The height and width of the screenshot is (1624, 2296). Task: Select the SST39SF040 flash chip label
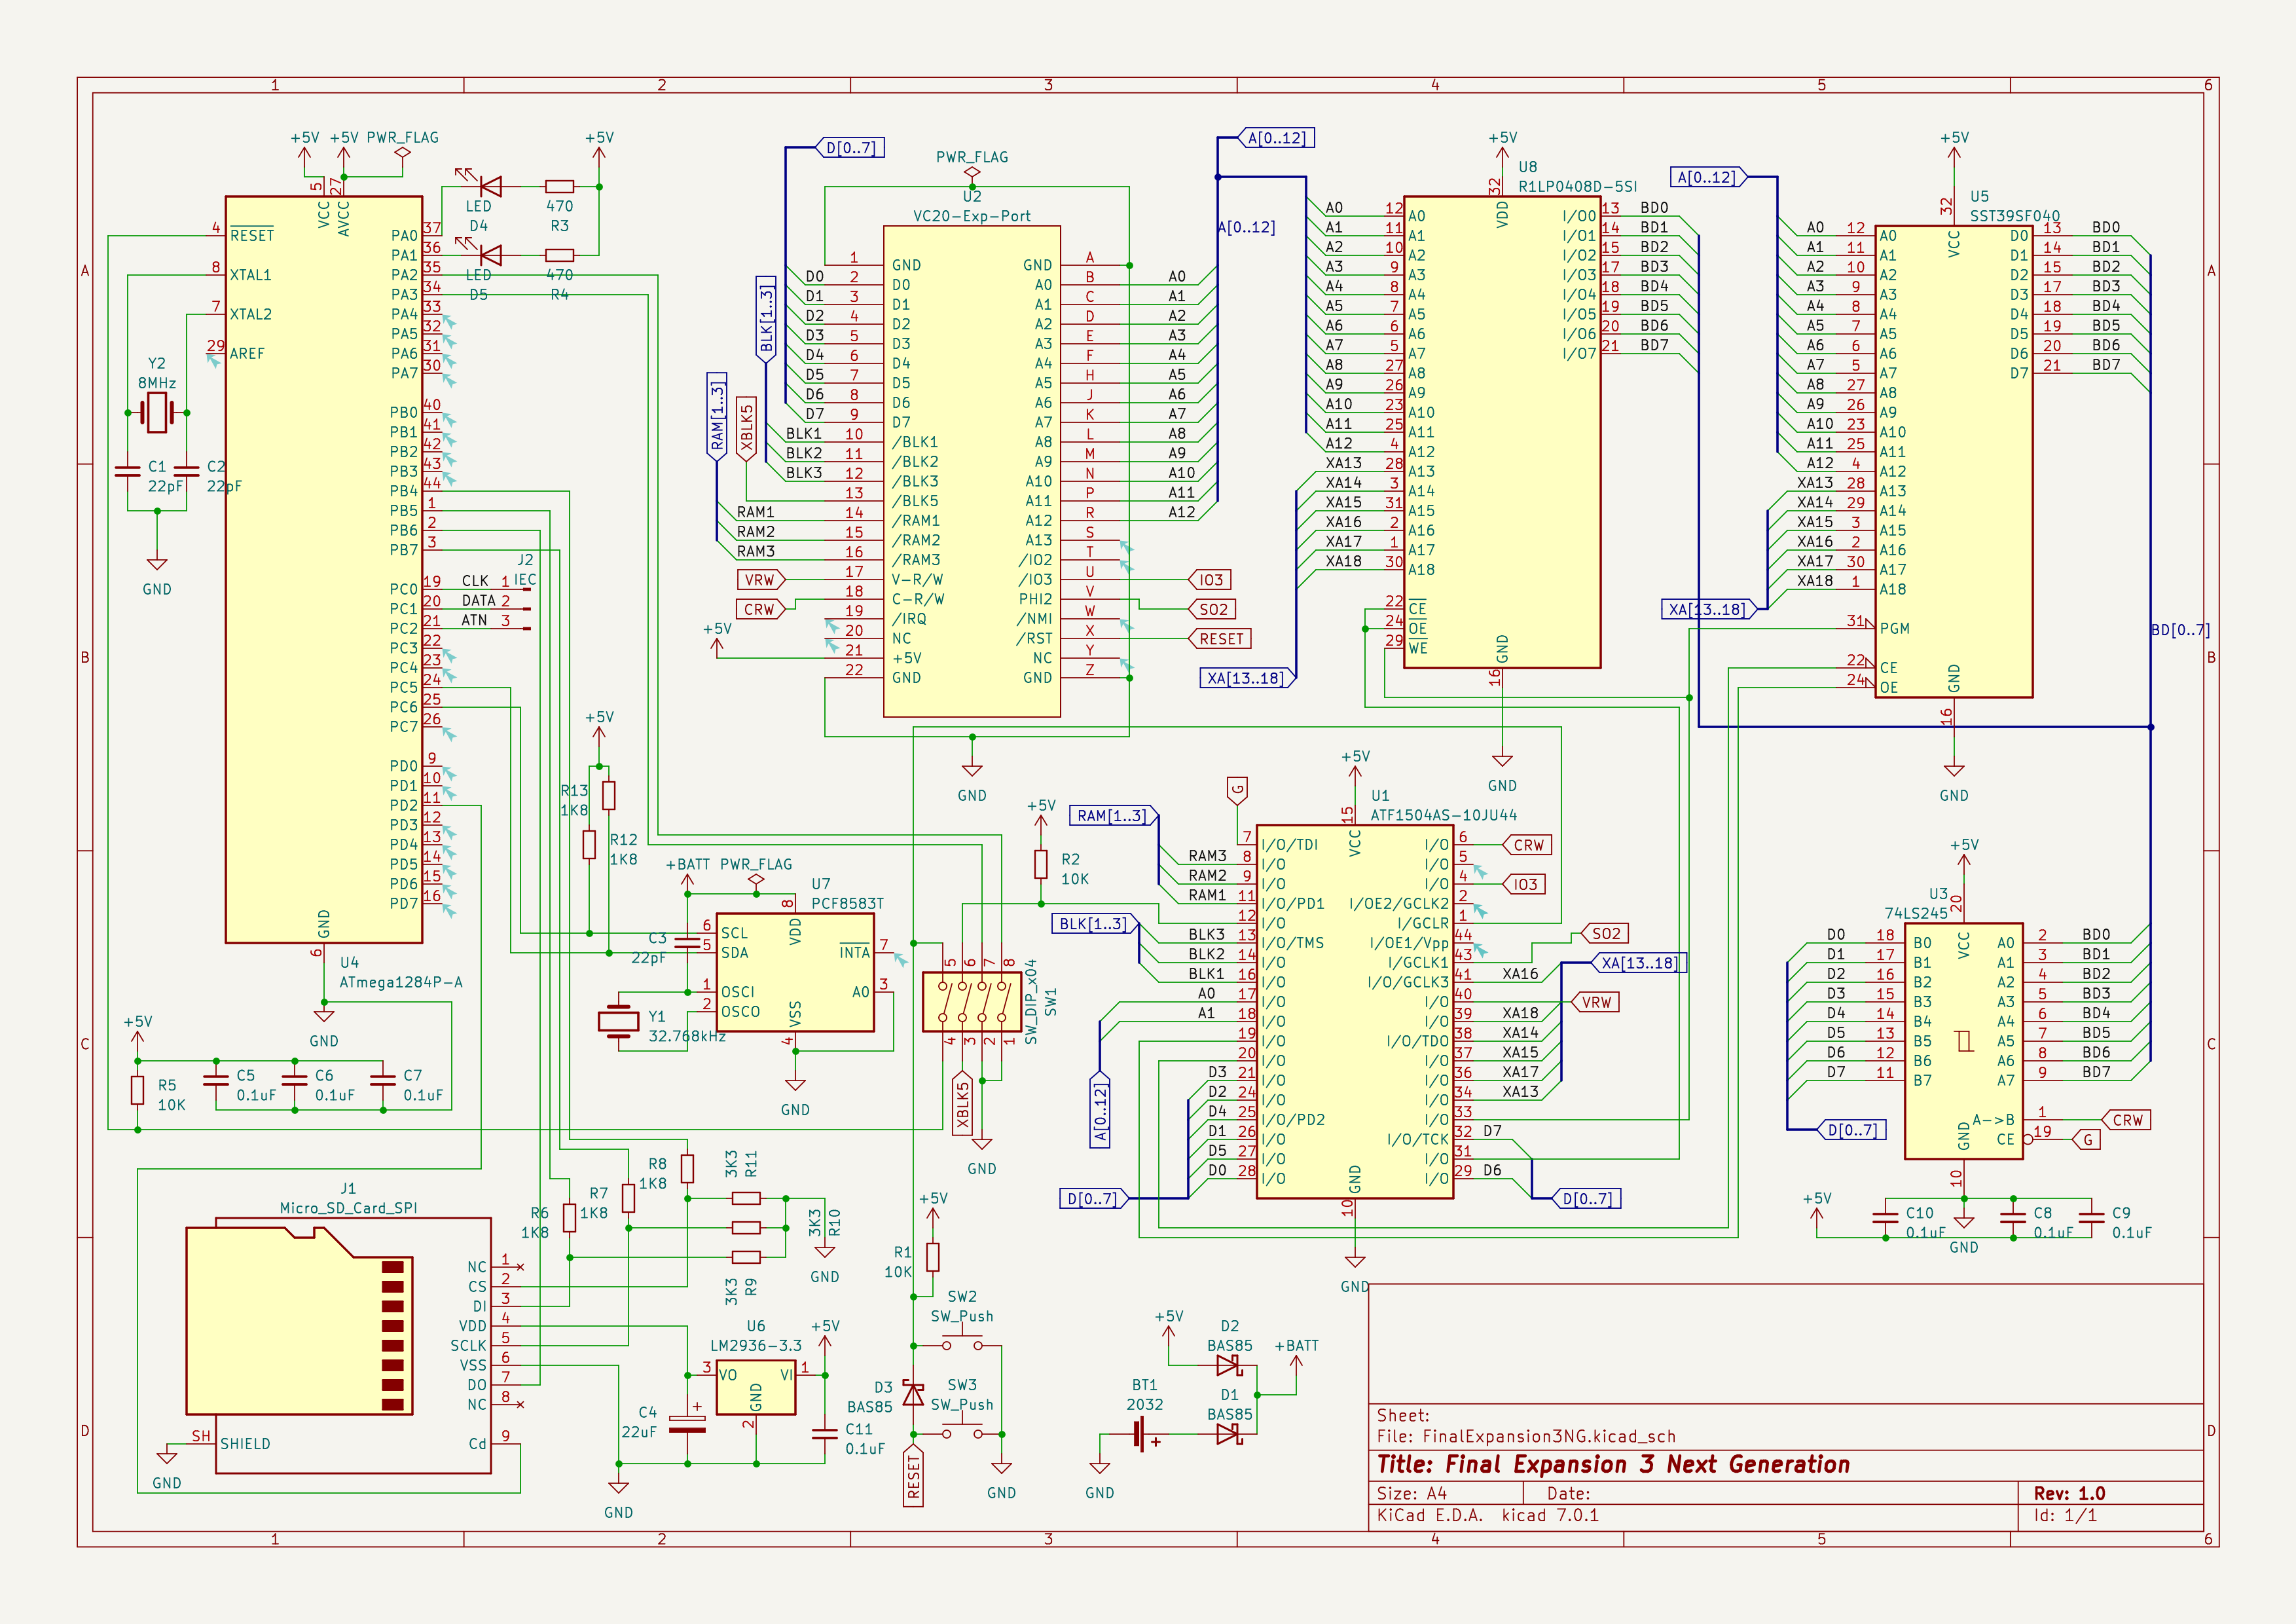(x=2015, y=216)
